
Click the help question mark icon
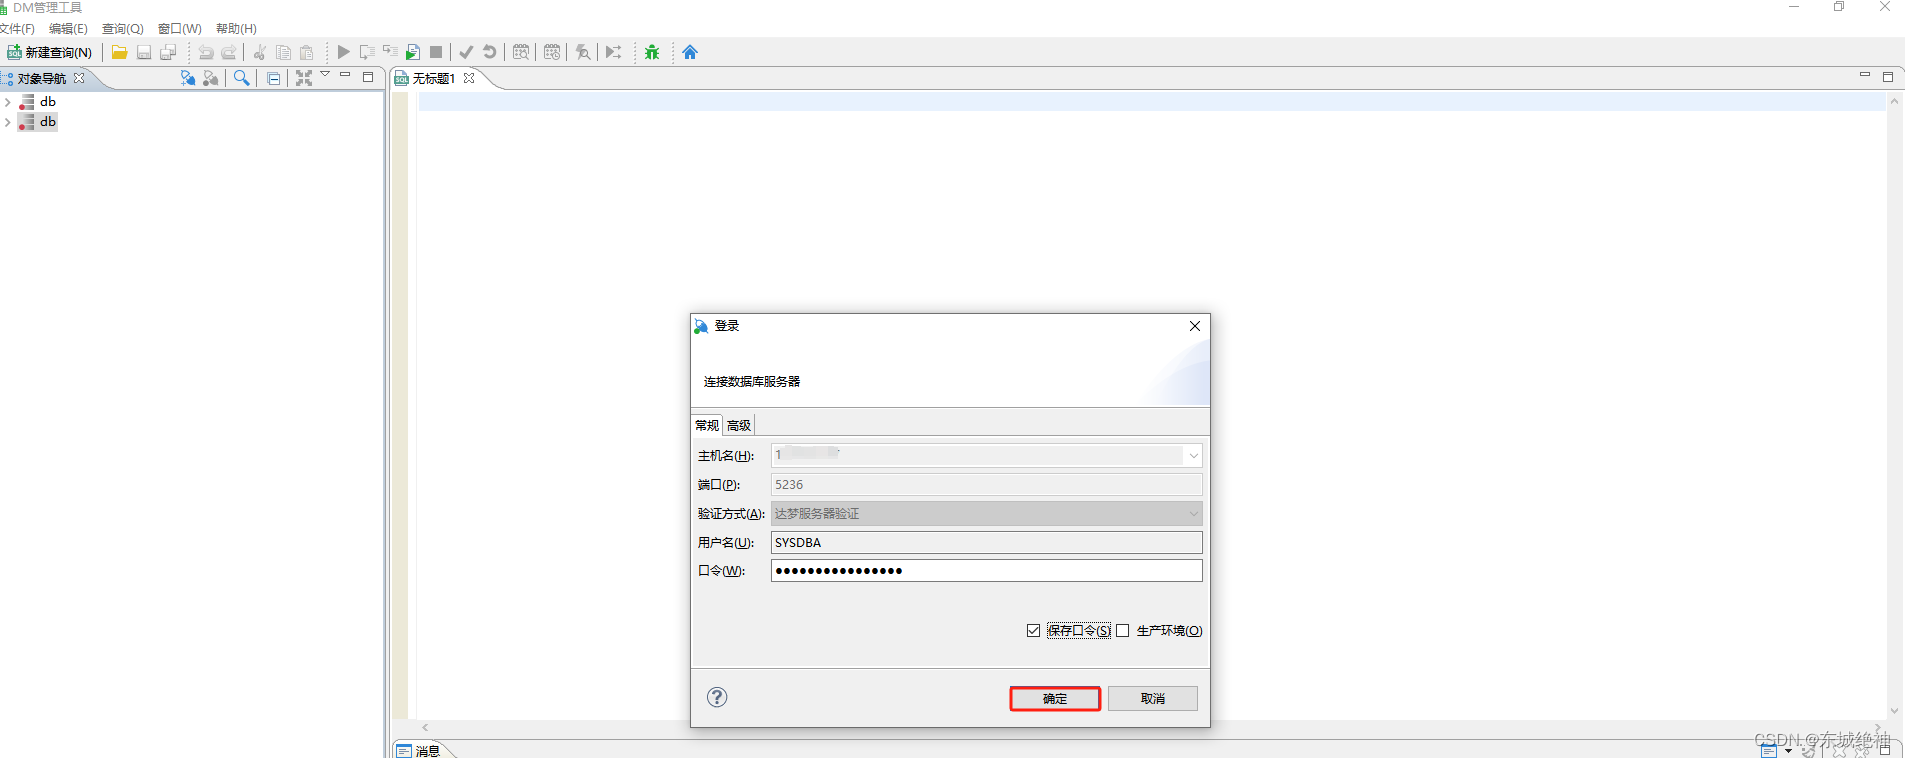pos(717,698)
